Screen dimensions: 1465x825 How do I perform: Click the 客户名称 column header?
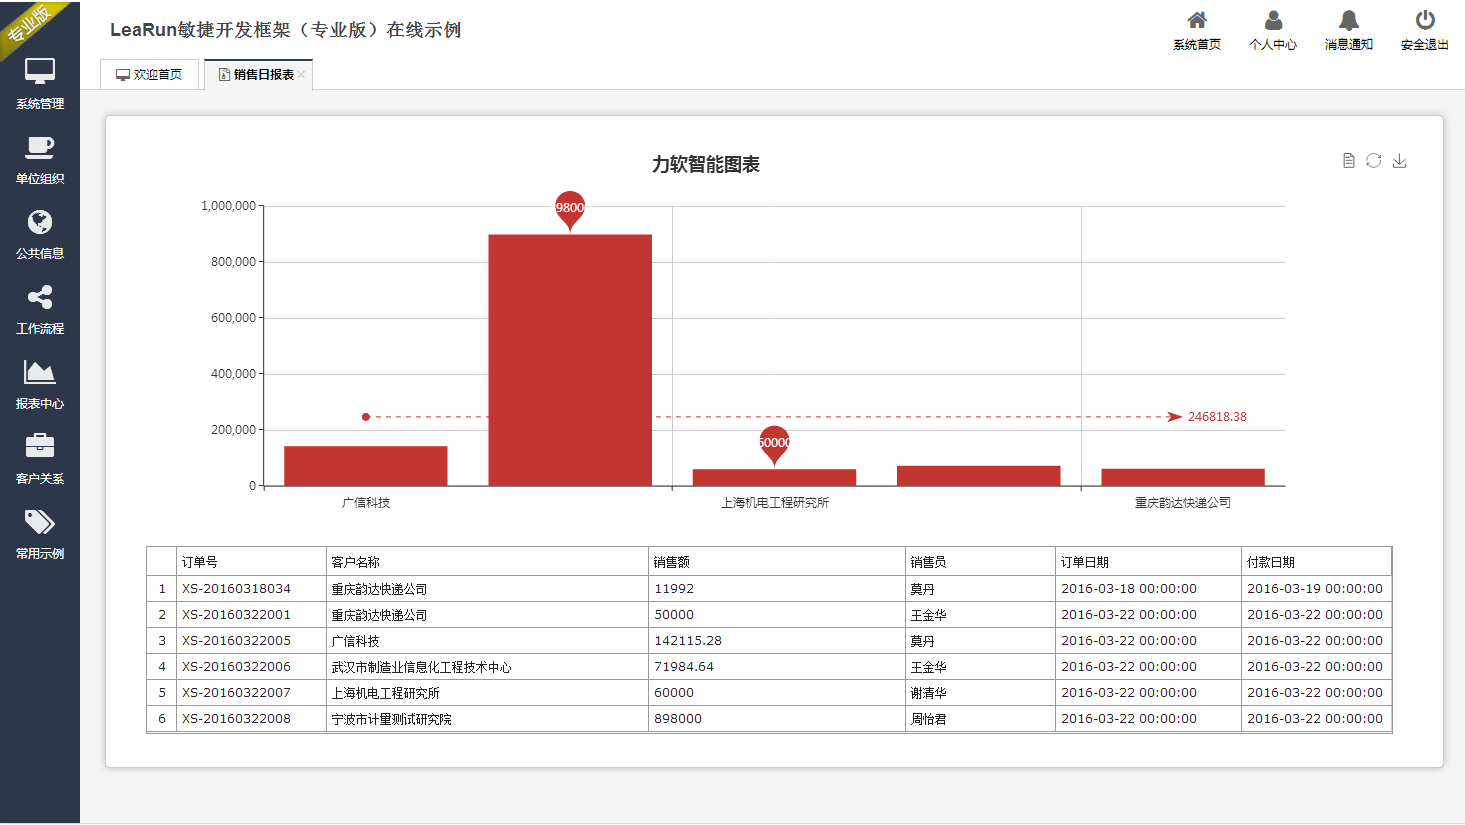click(x=488, y=562)
